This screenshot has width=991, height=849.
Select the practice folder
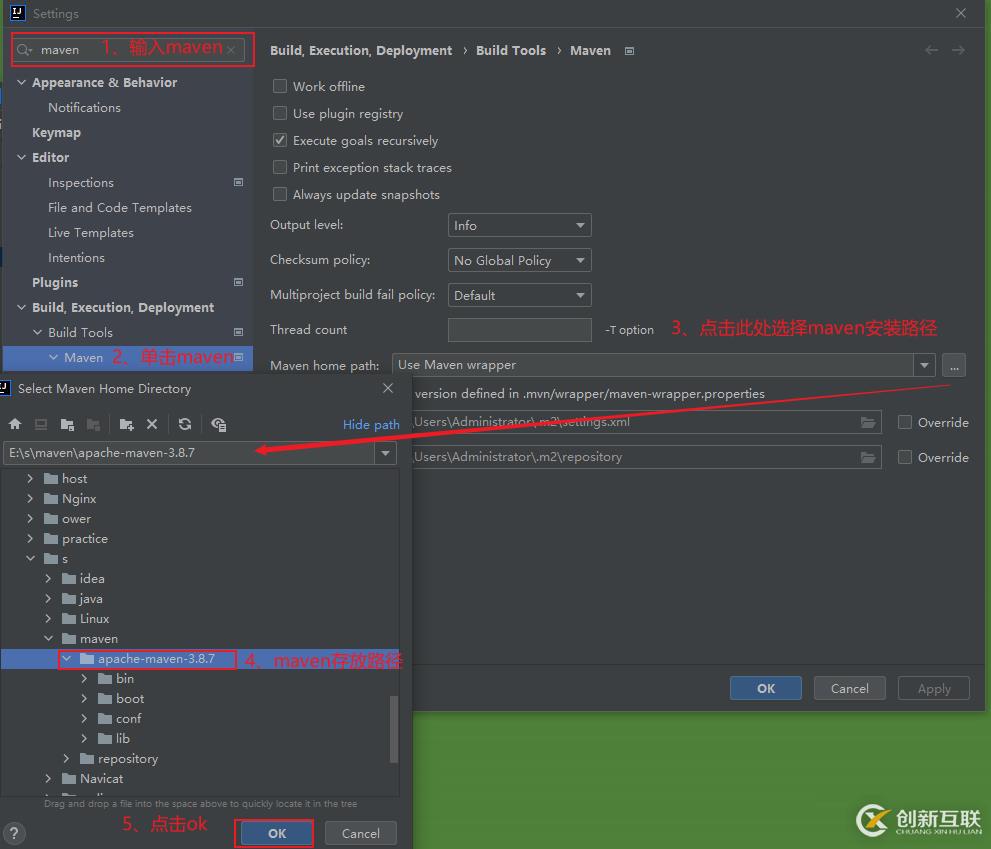[x=85, y=539]
